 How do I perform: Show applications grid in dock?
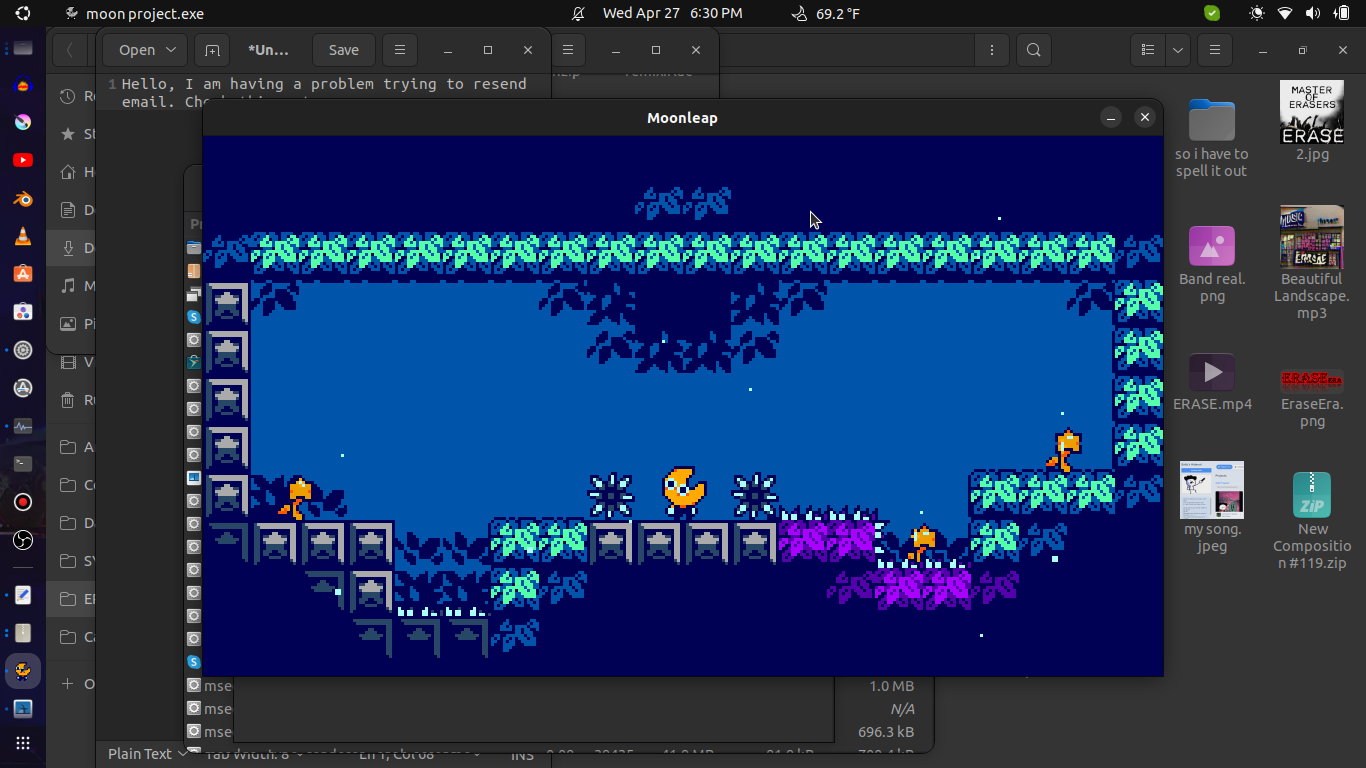coord(23,743)
